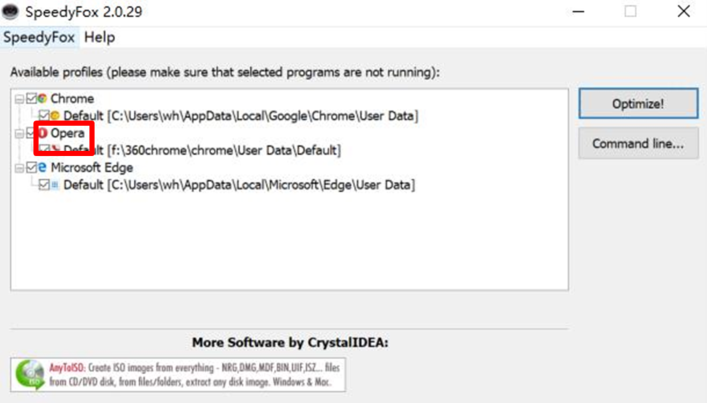Uncheck the Chrome Default profile checkbox
This screenshot has width=707, height=403.
[x=43, y=116]
